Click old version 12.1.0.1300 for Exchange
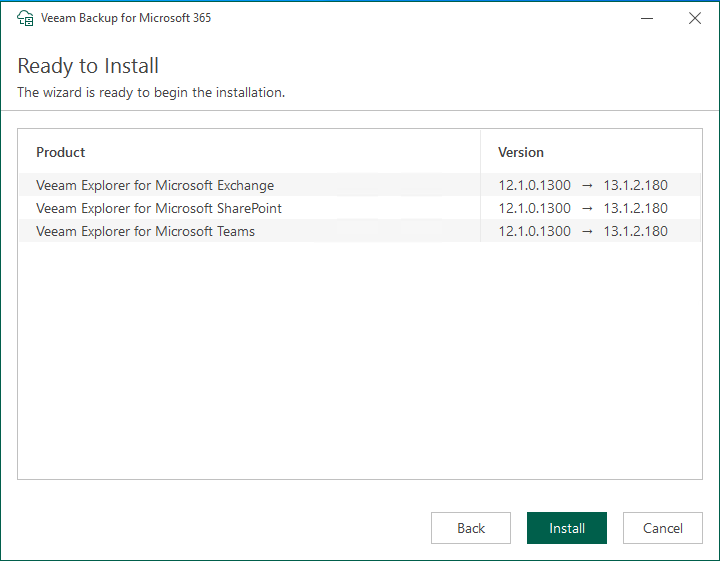720x561 pixels. coord(534,185)
